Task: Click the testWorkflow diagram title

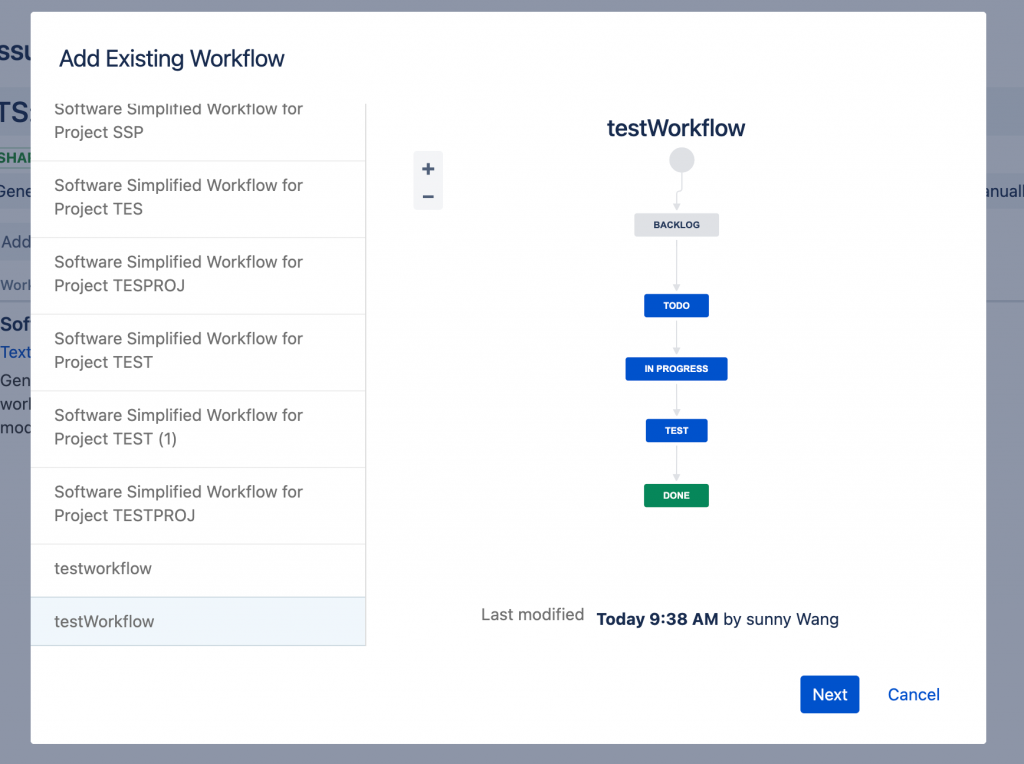Action: [x=676, y=128]
